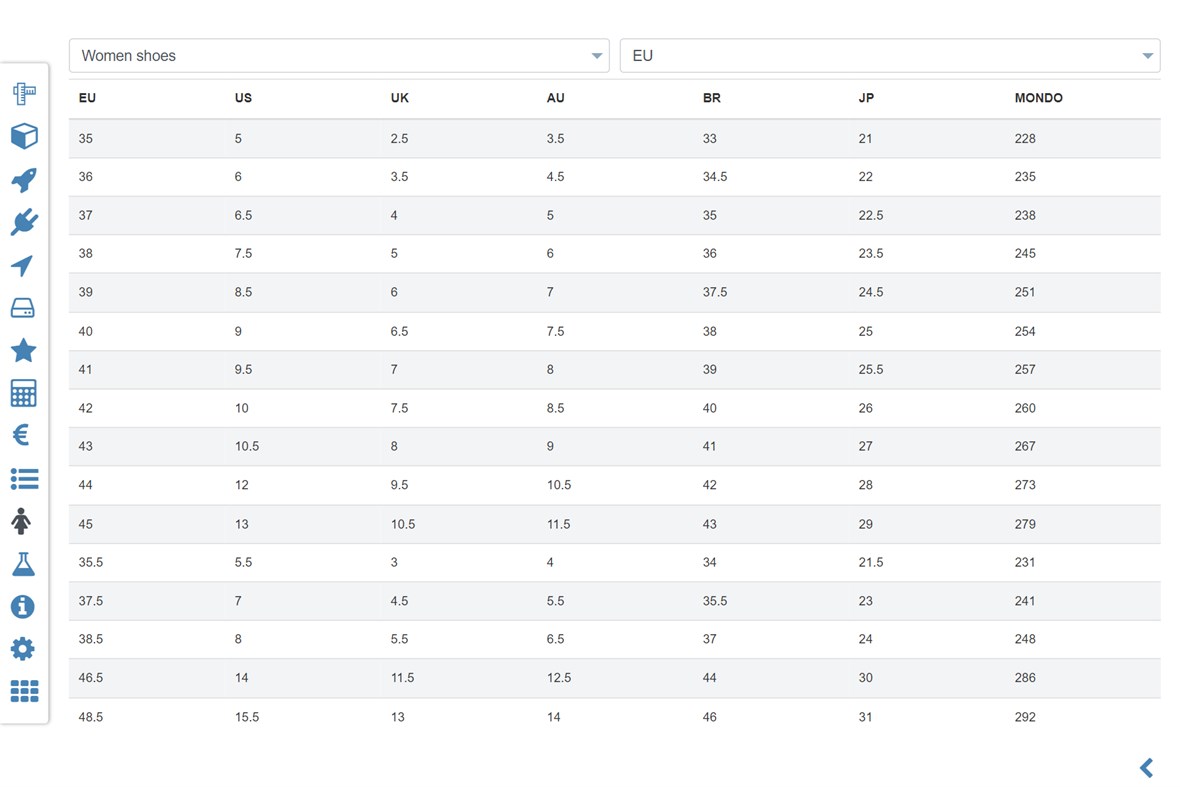Open the calculator icon

point(24,393)
